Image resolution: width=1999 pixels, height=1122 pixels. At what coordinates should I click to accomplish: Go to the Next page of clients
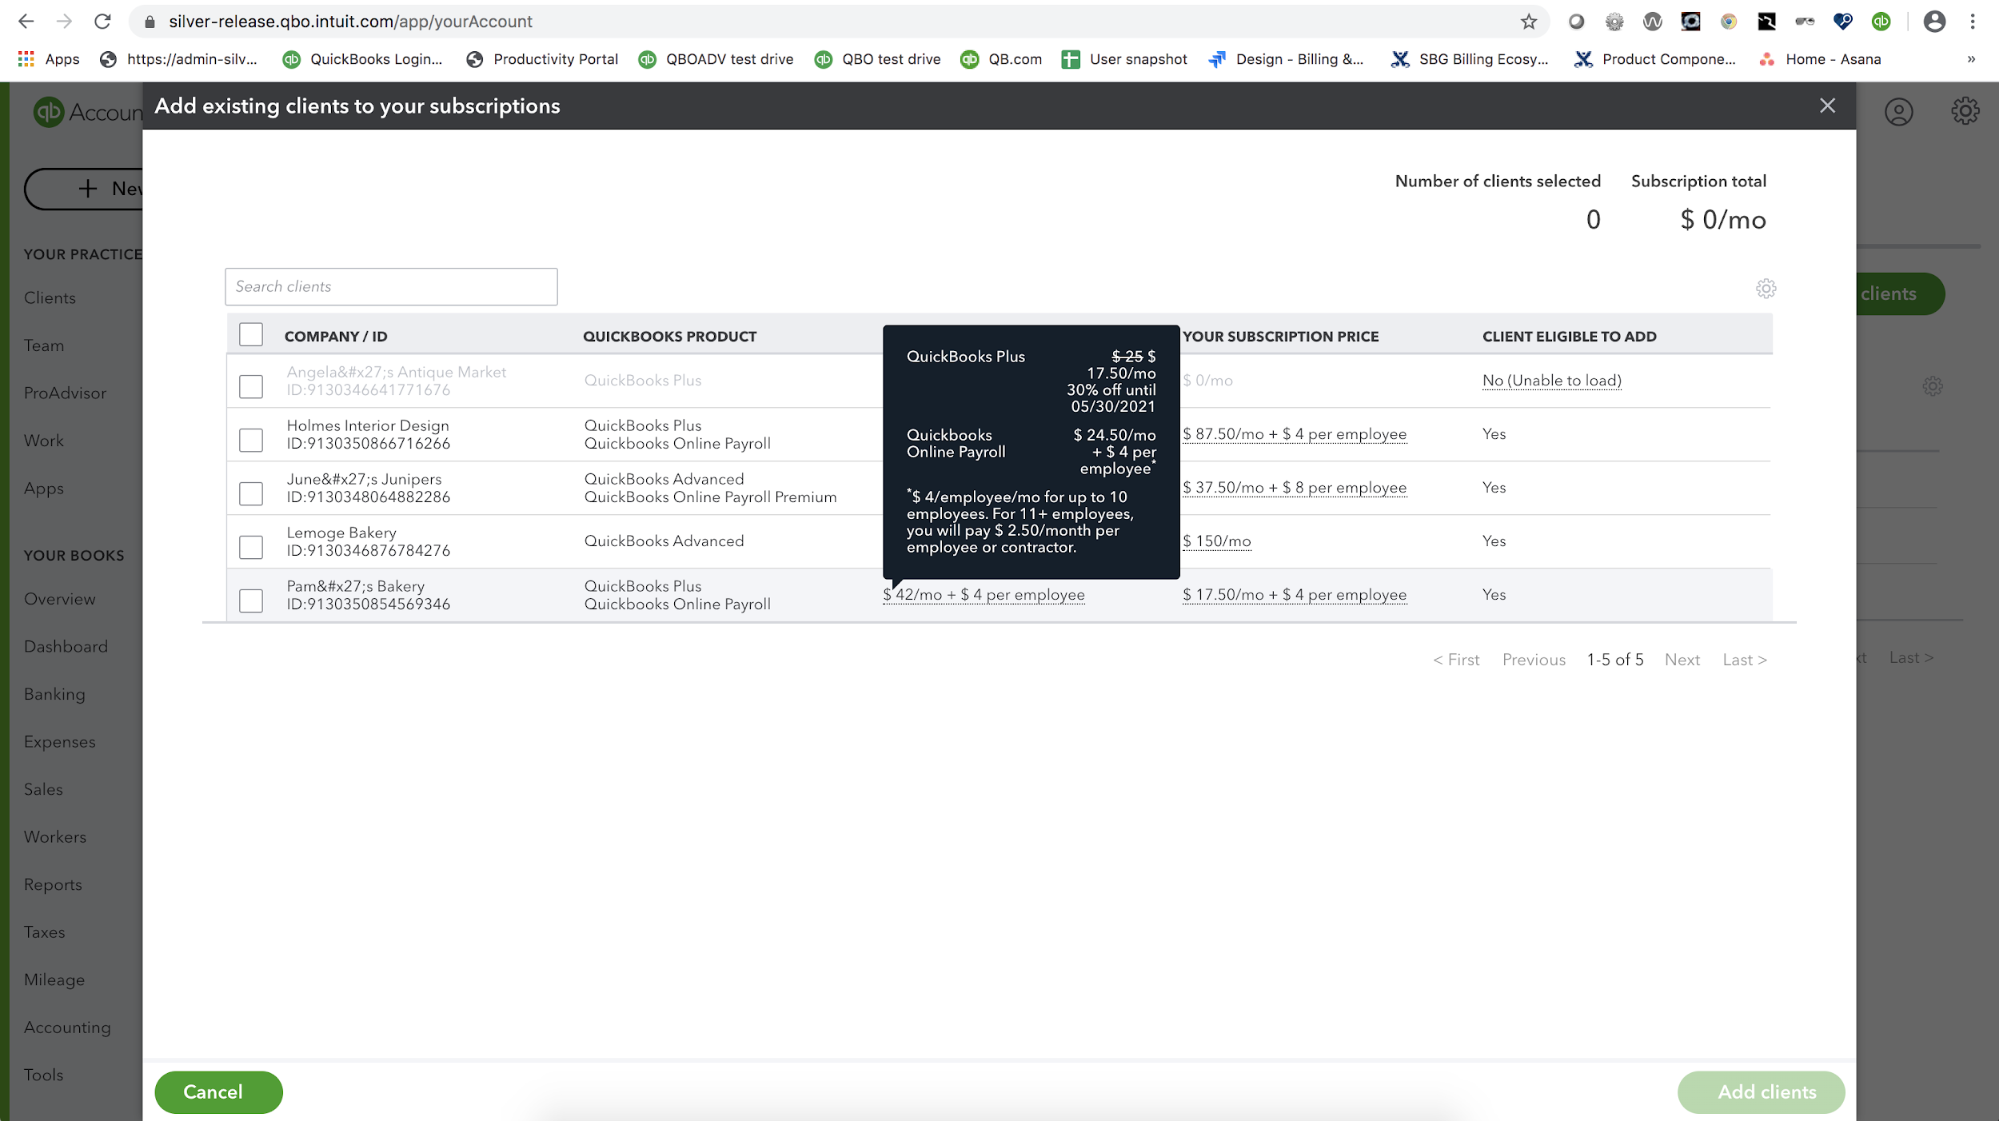click(1682, 660)
